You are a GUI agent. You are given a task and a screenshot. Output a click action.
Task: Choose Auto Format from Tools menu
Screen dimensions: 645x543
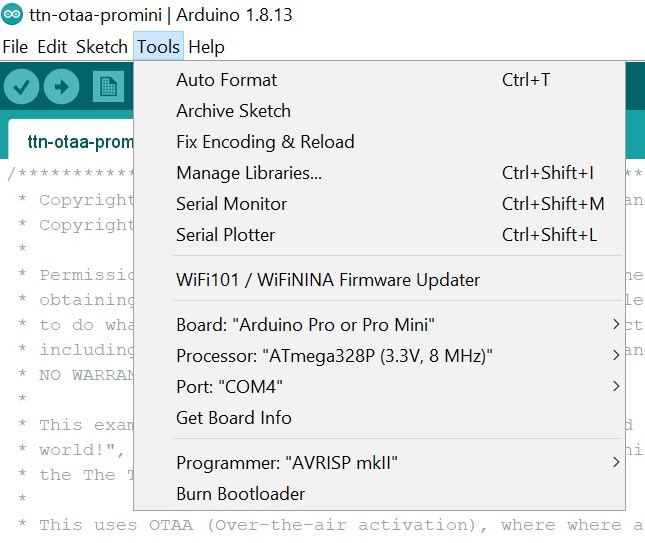coord(379,80)
